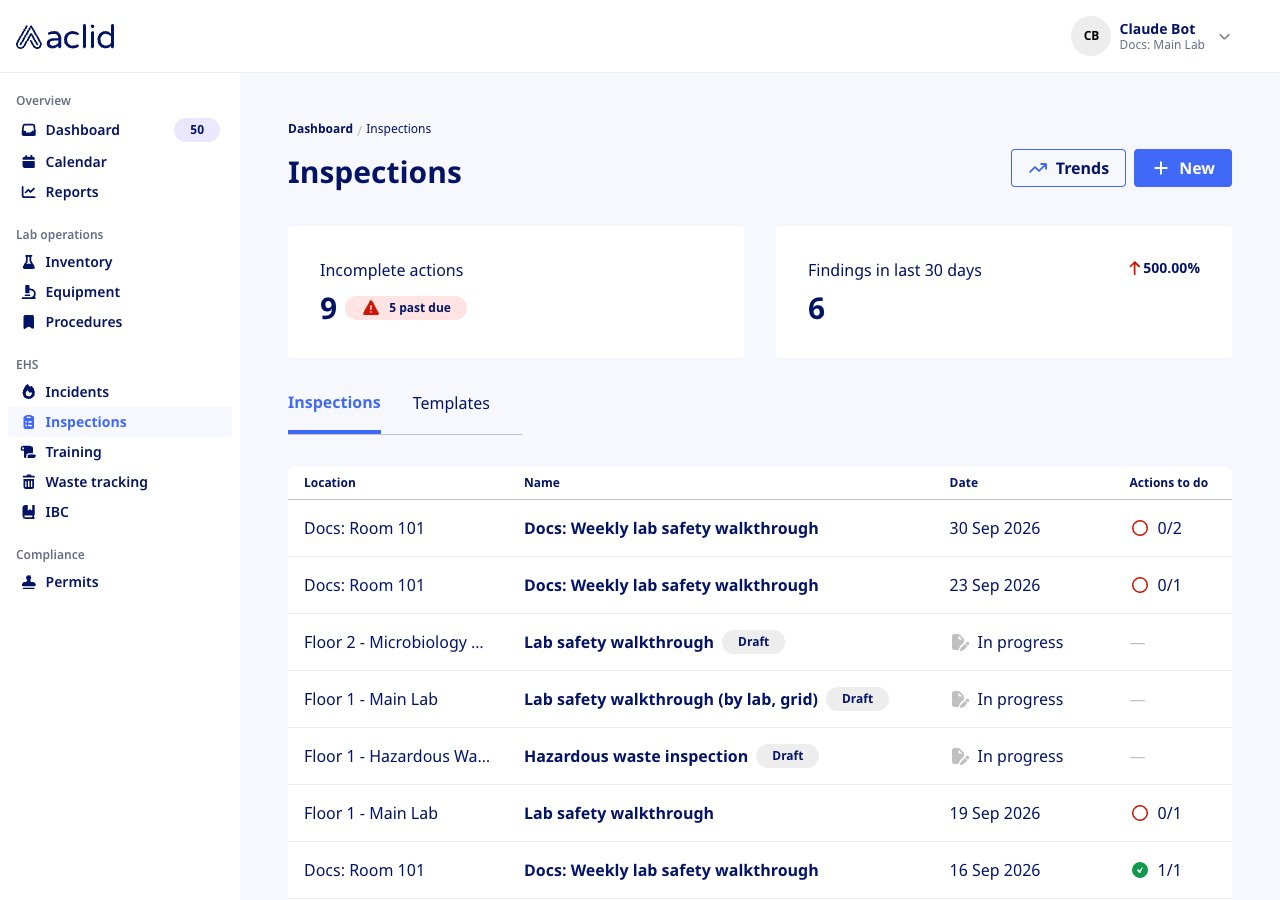1280x900 pixels.
Task: Click the red up arrow by 500.00%
Action: pos(1134,268)
